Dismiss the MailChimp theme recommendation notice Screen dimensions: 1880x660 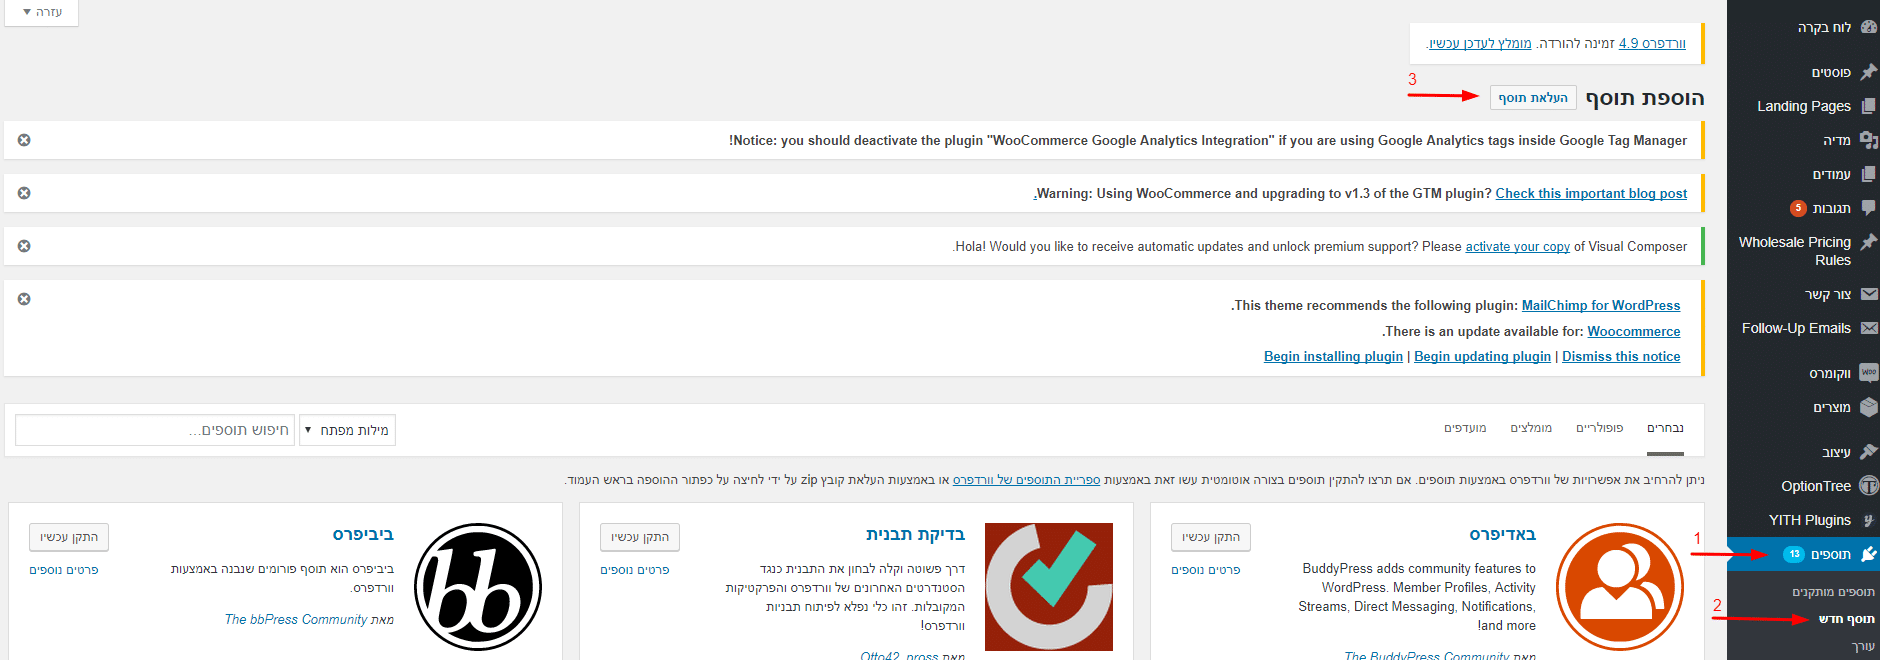[x=24, y=299]
